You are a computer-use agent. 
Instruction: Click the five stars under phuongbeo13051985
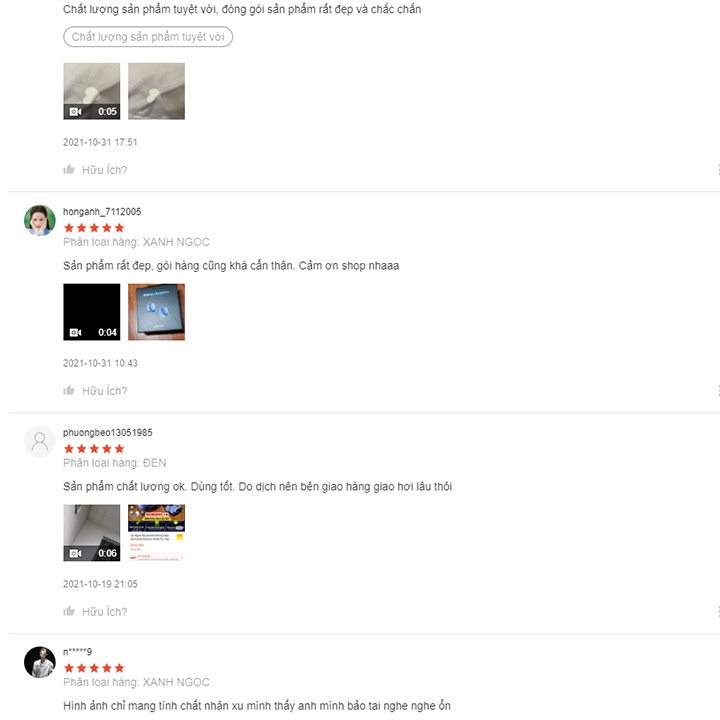point(94,449)
